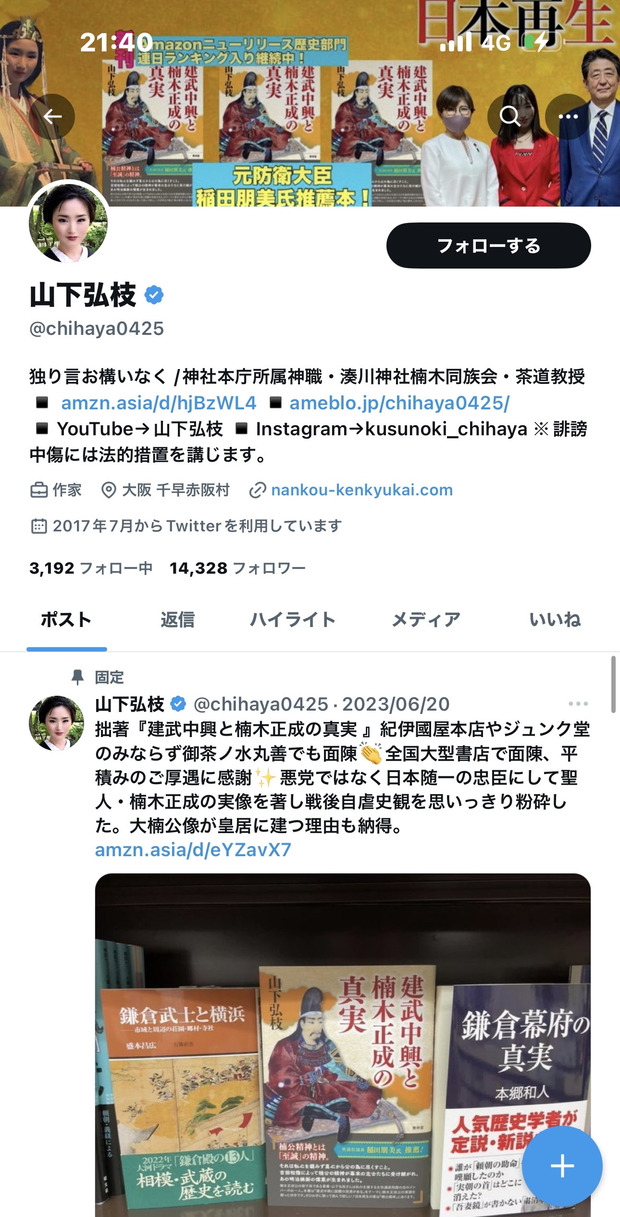Open the メディア tab
This screenshot has height=1217, width=620.
click(x=426, y=619)
